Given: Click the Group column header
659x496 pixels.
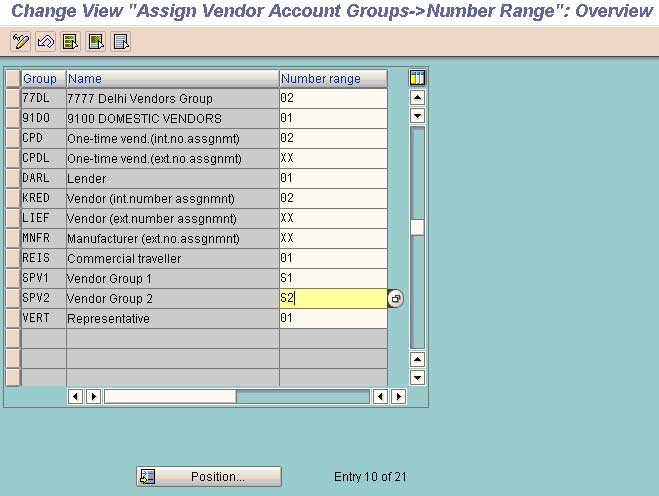Looking at the screenshot, I should (x=44, y=79).
